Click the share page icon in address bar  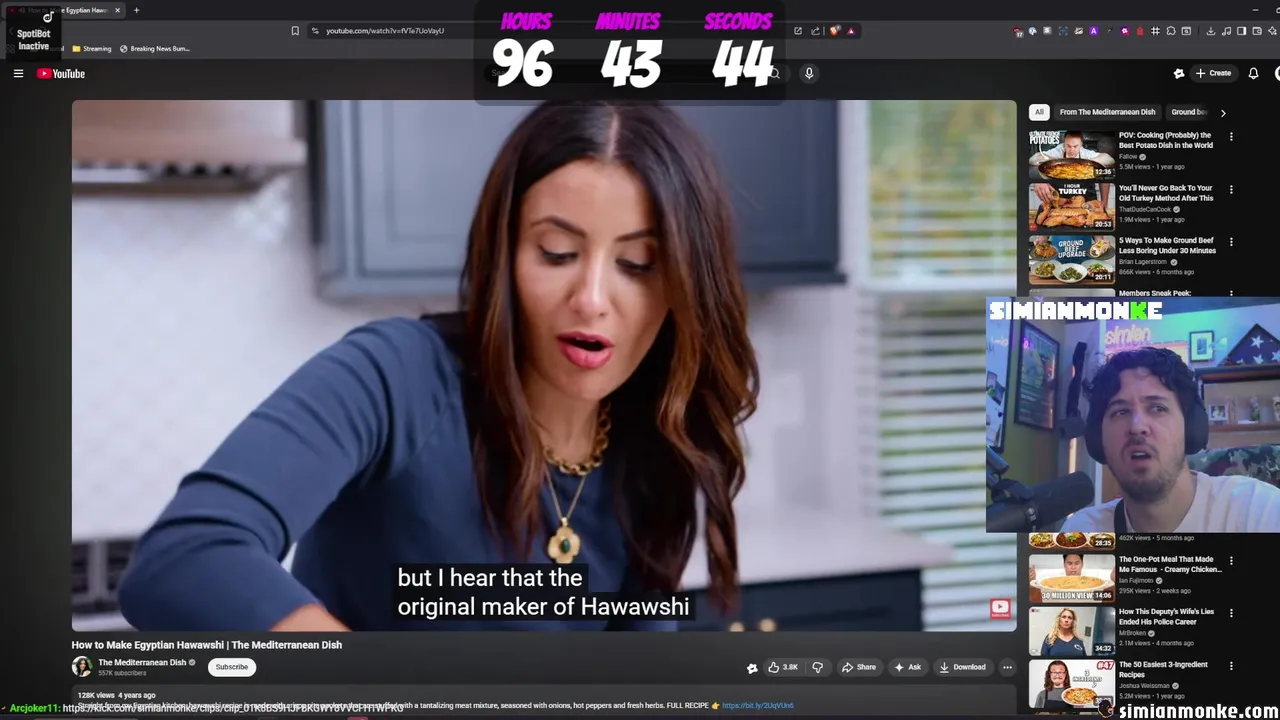[816, 31]
